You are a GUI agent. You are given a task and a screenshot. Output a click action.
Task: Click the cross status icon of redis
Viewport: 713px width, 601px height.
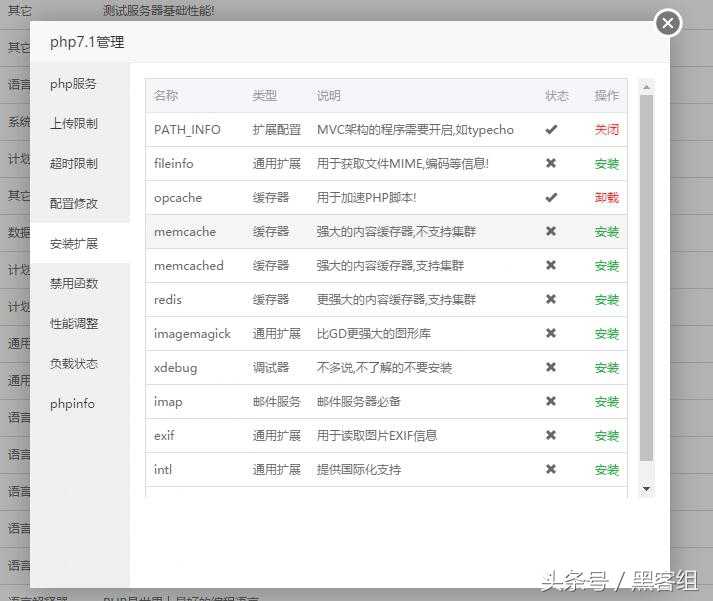551,299
